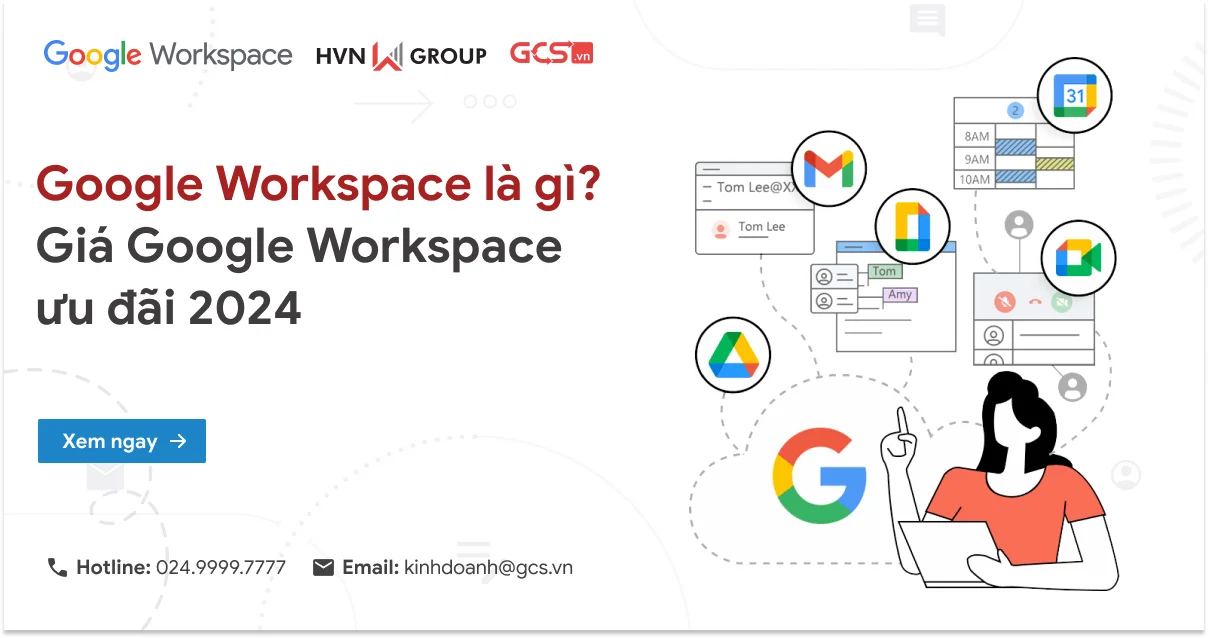Click the red hang-up phone icon
The image size is (1208, 638).
tap(1035, 301)
